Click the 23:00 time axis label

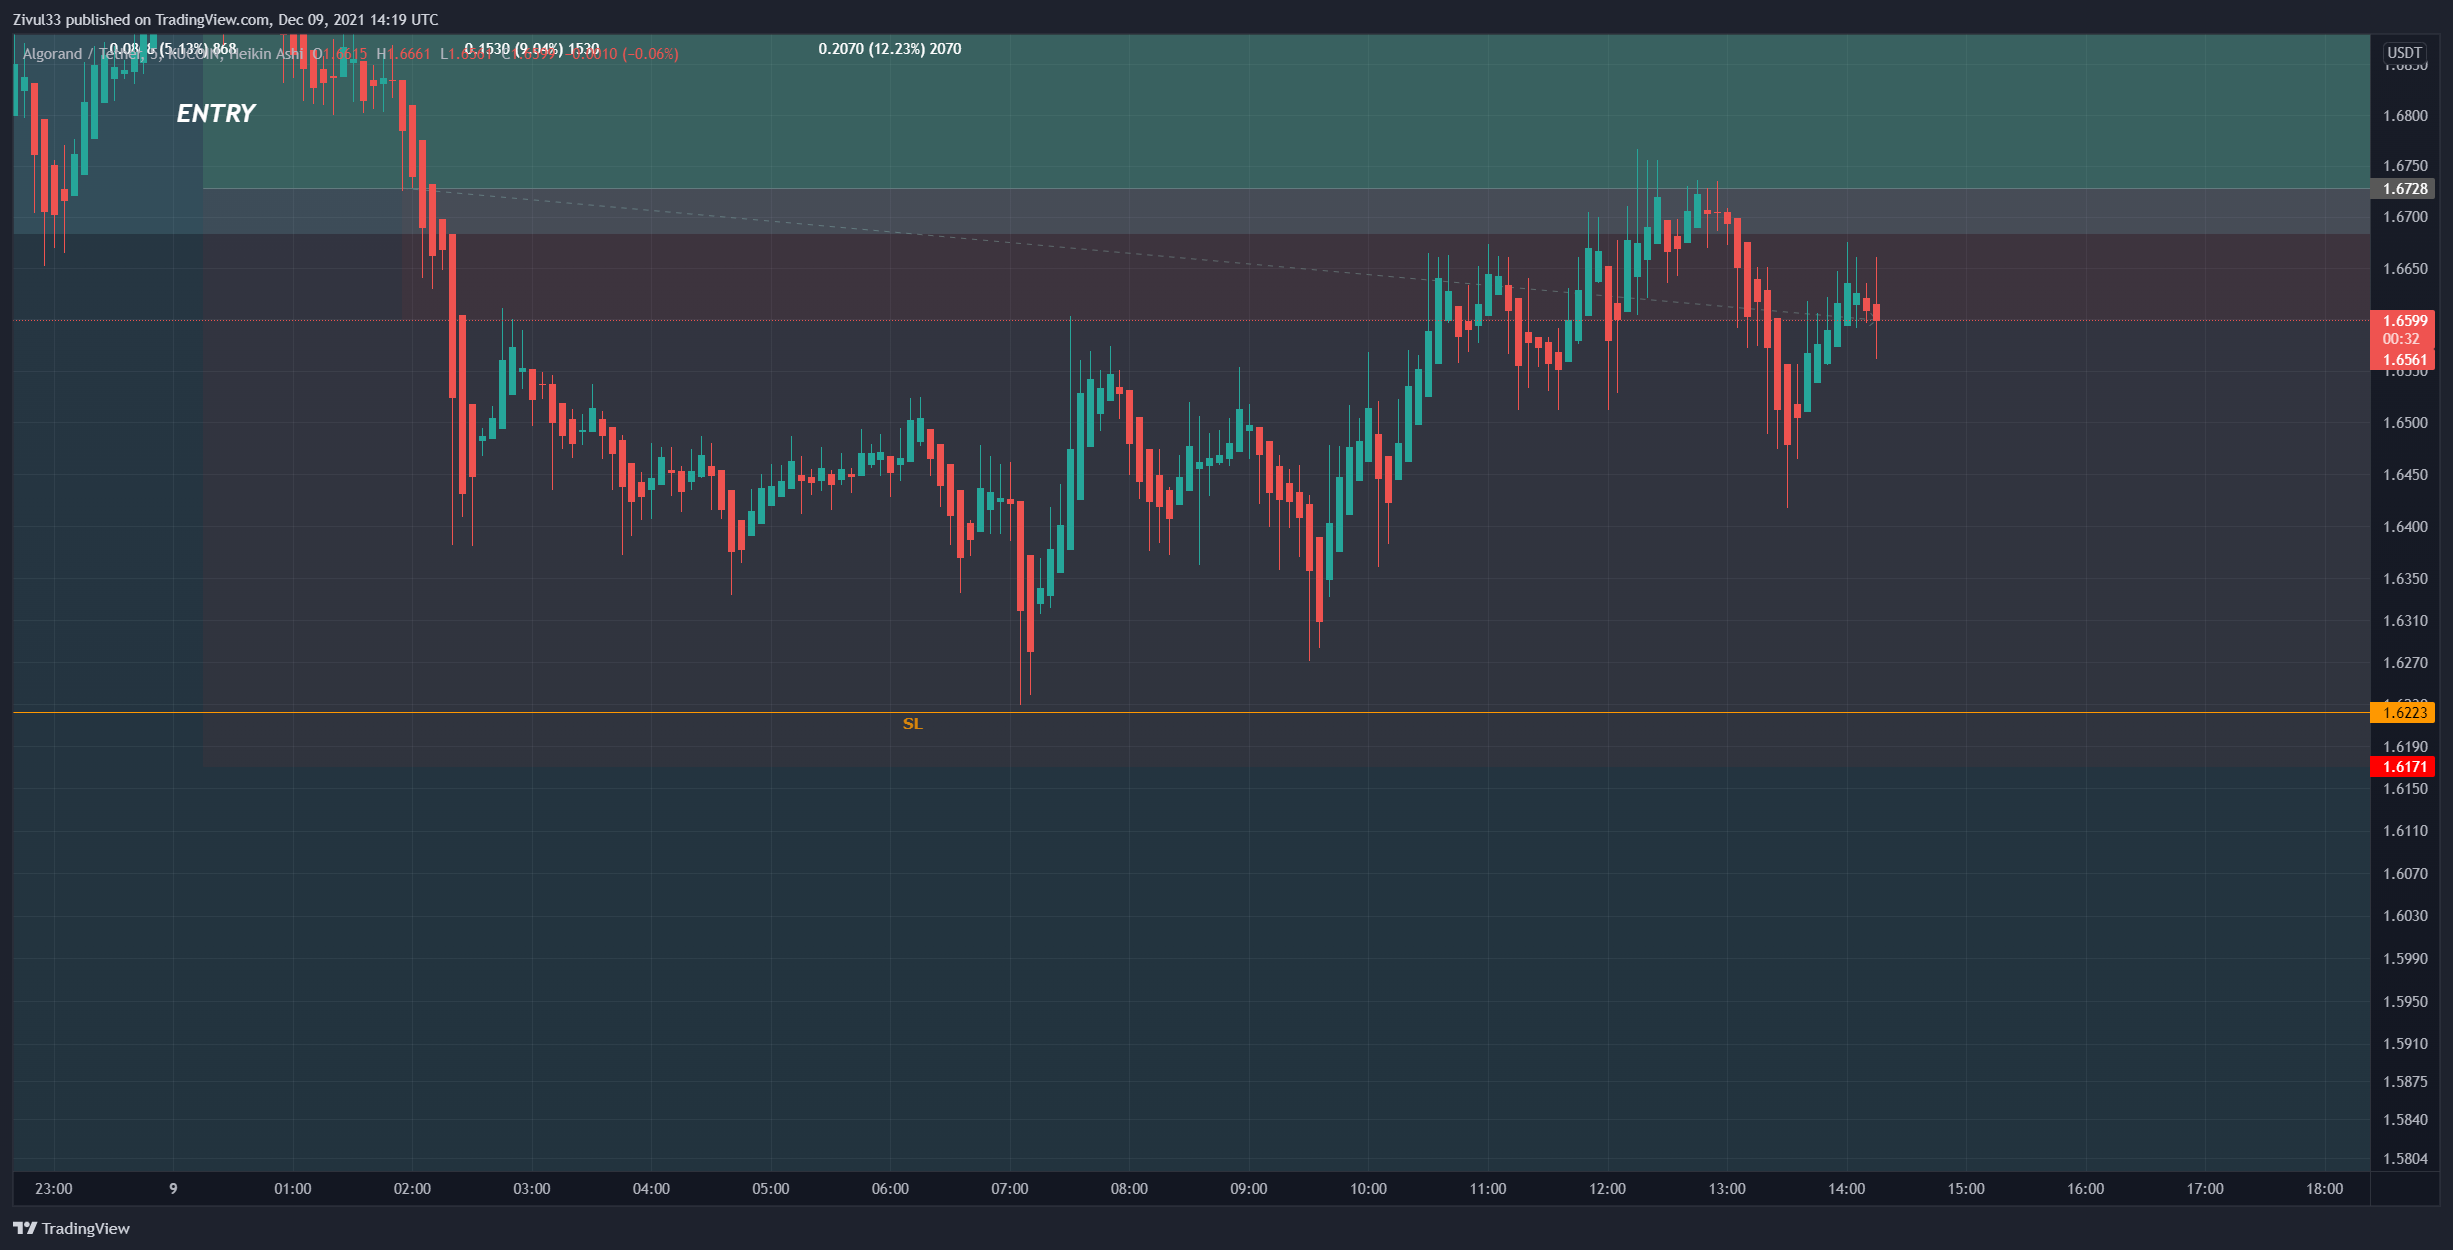[53, 1189]
